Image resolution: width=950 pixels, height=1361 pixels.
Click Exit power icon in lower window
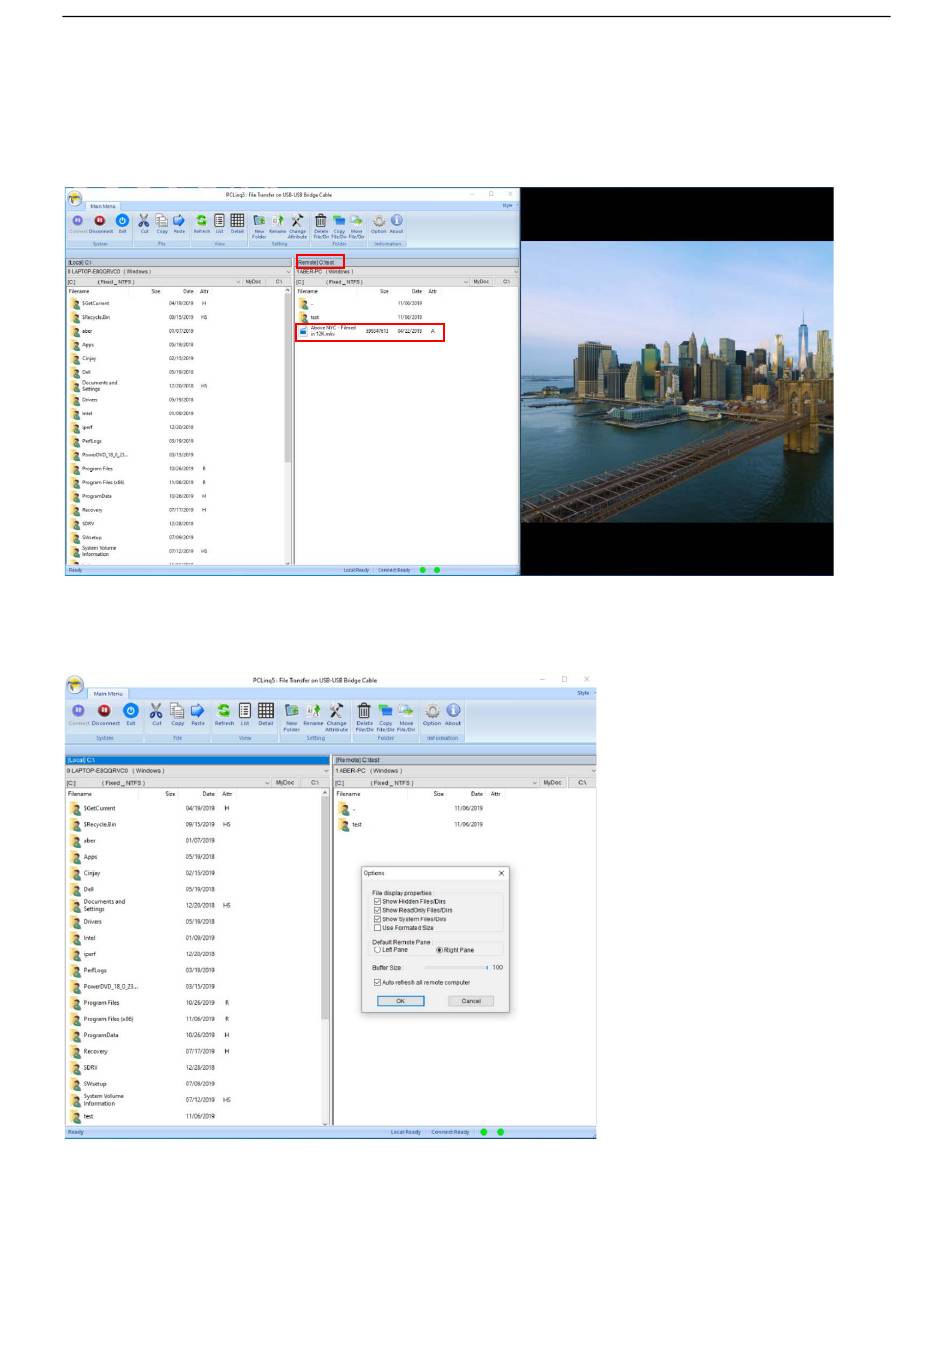(130, 710)
